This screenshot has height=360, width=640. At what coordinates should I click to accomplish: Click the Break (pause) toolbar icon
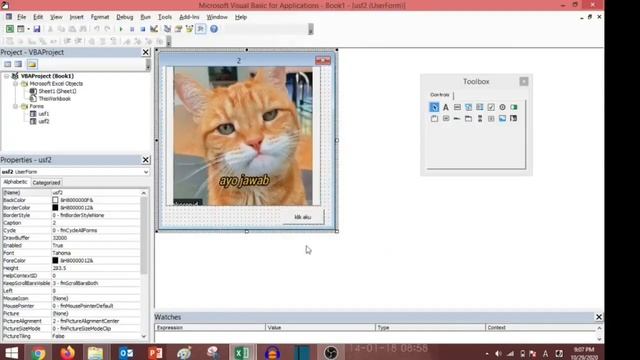point(132,29)
